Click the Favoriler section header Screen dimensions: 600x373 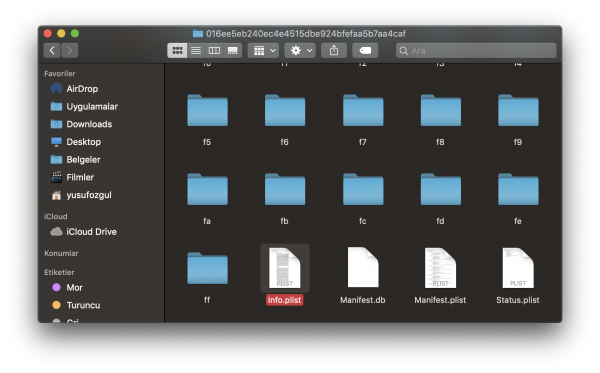(x=60, y=73)
